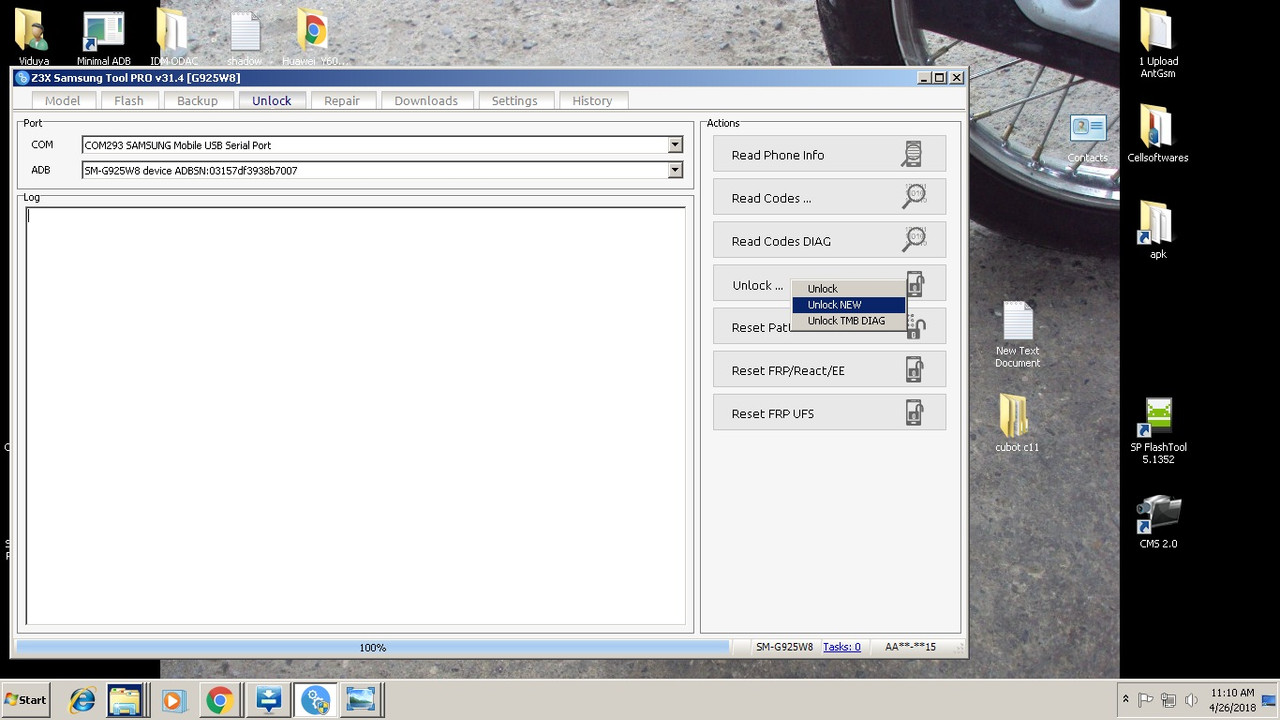Image resolution: width=1280 pixels, height=720 pixels.
Task: Open Internet Explorer from the taskbar
Action: (81, 700)
